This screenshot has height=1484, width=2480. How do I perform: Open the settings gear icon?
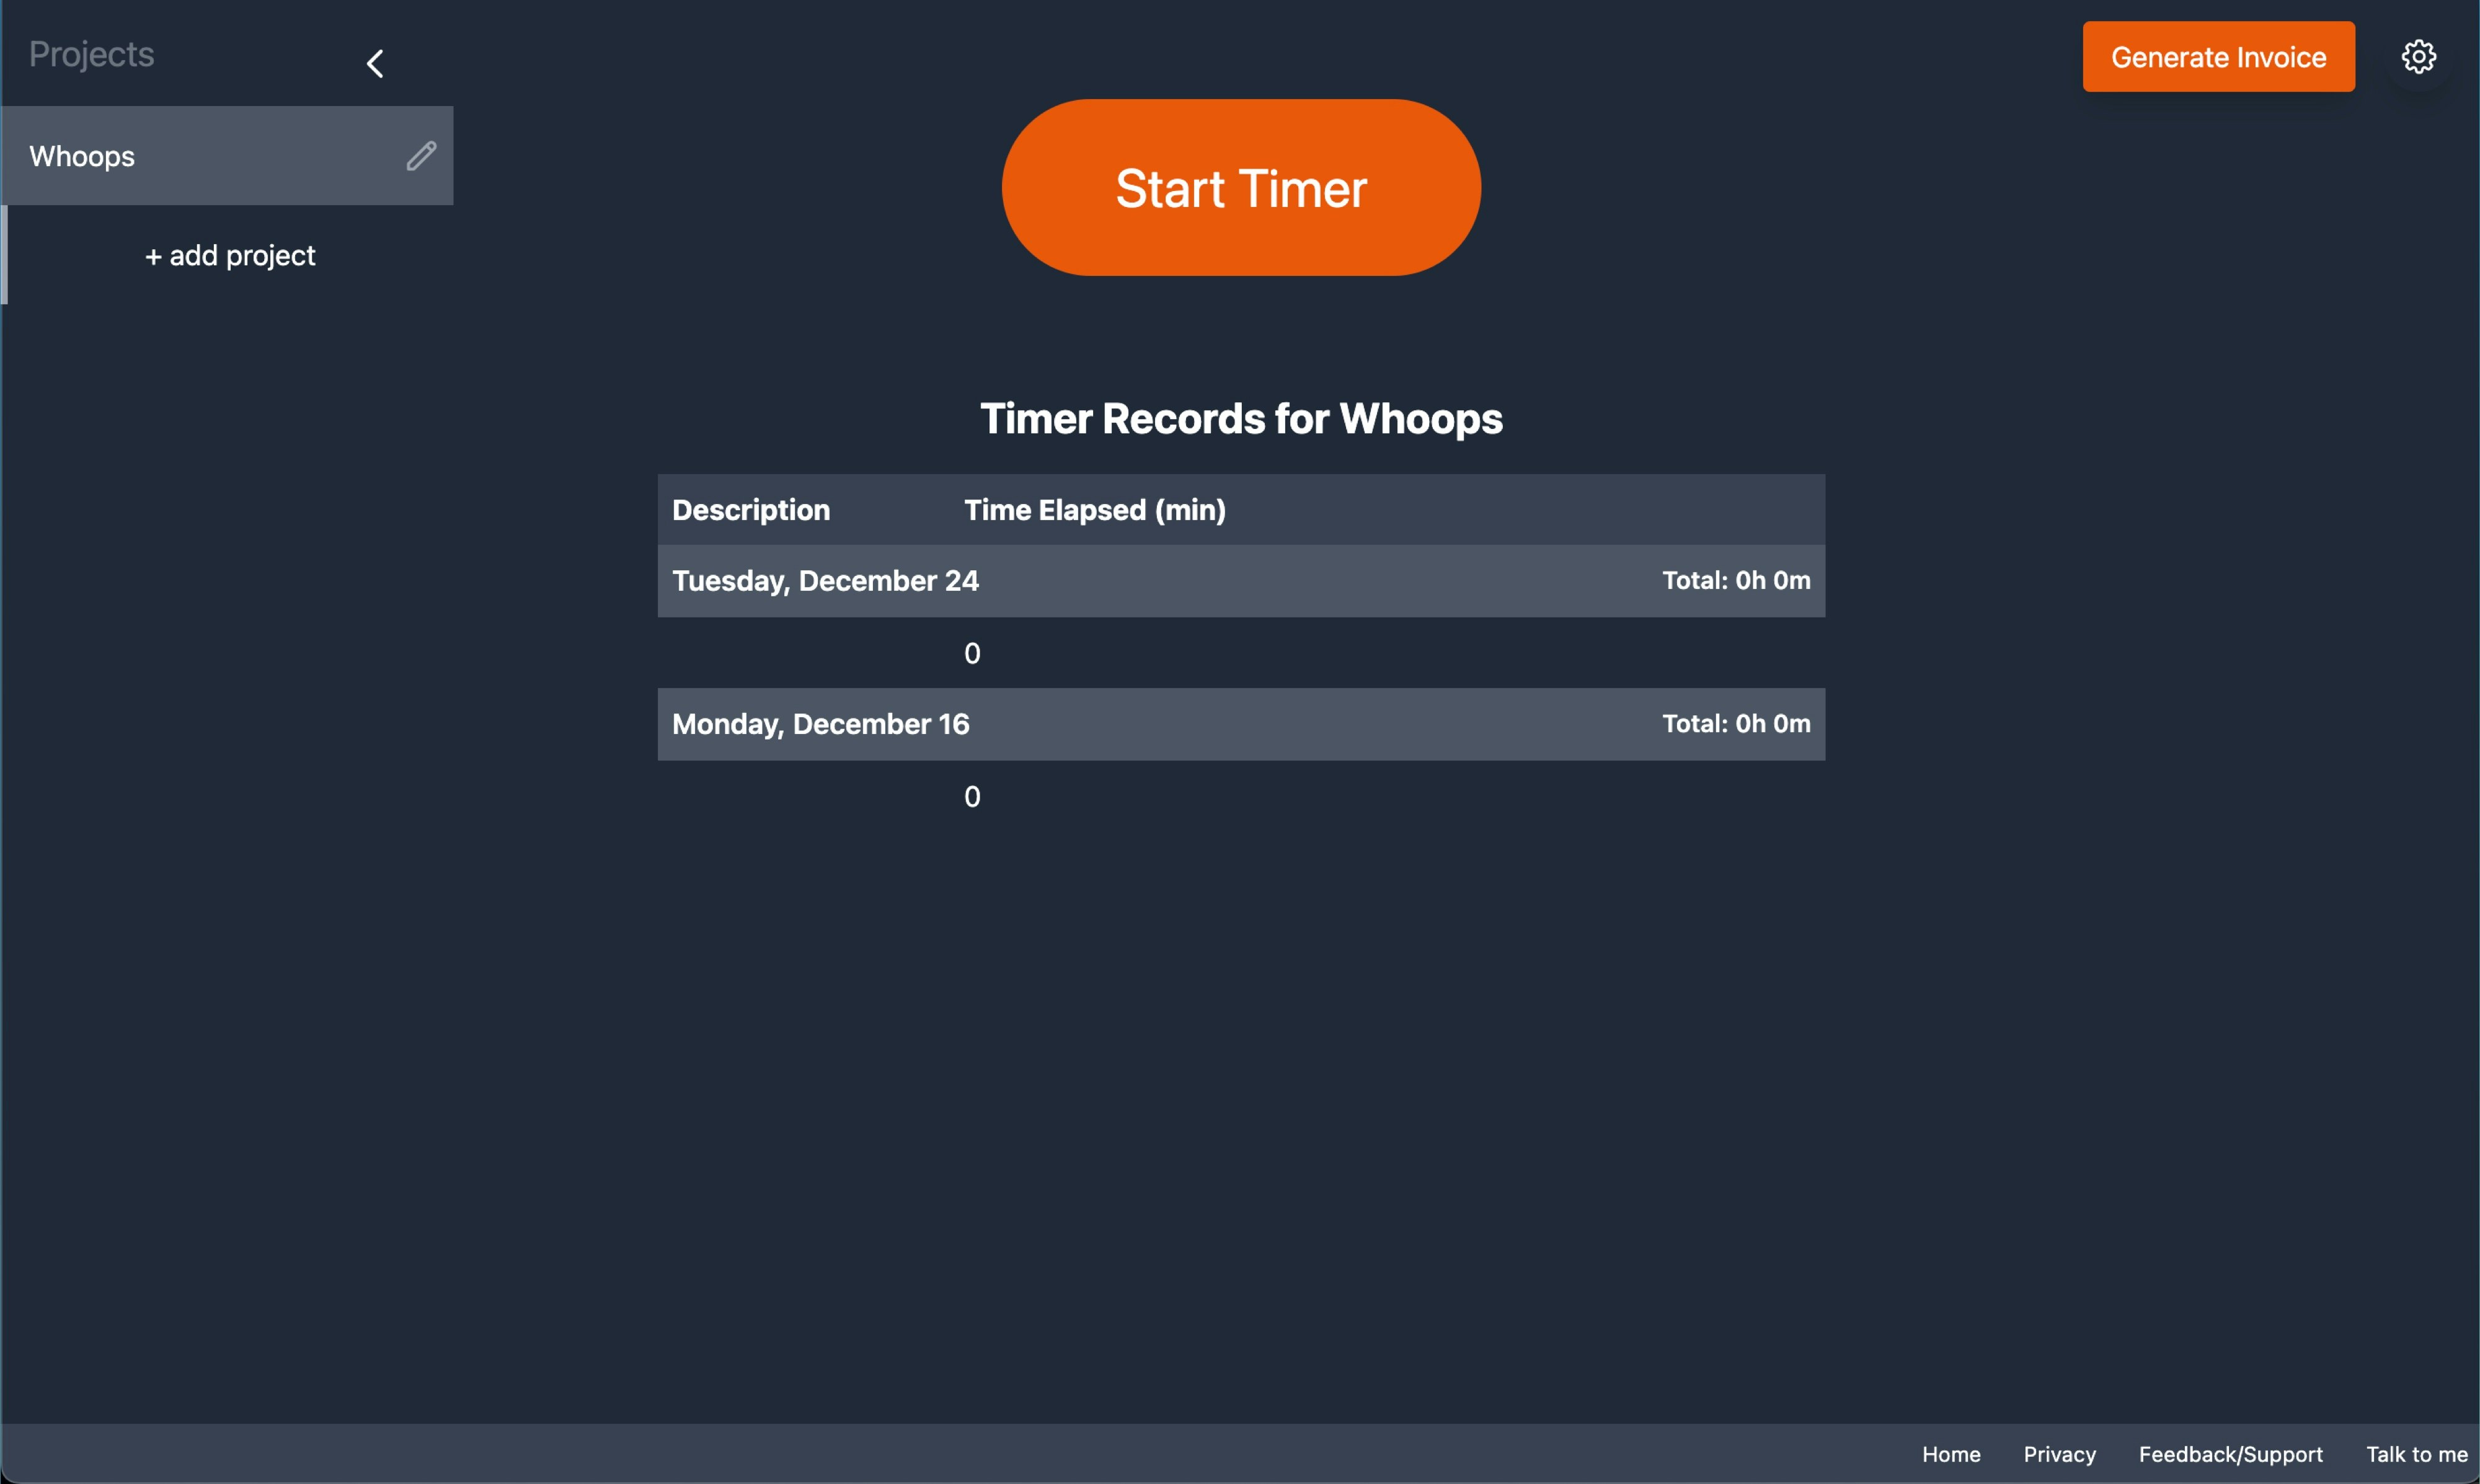2418,56
